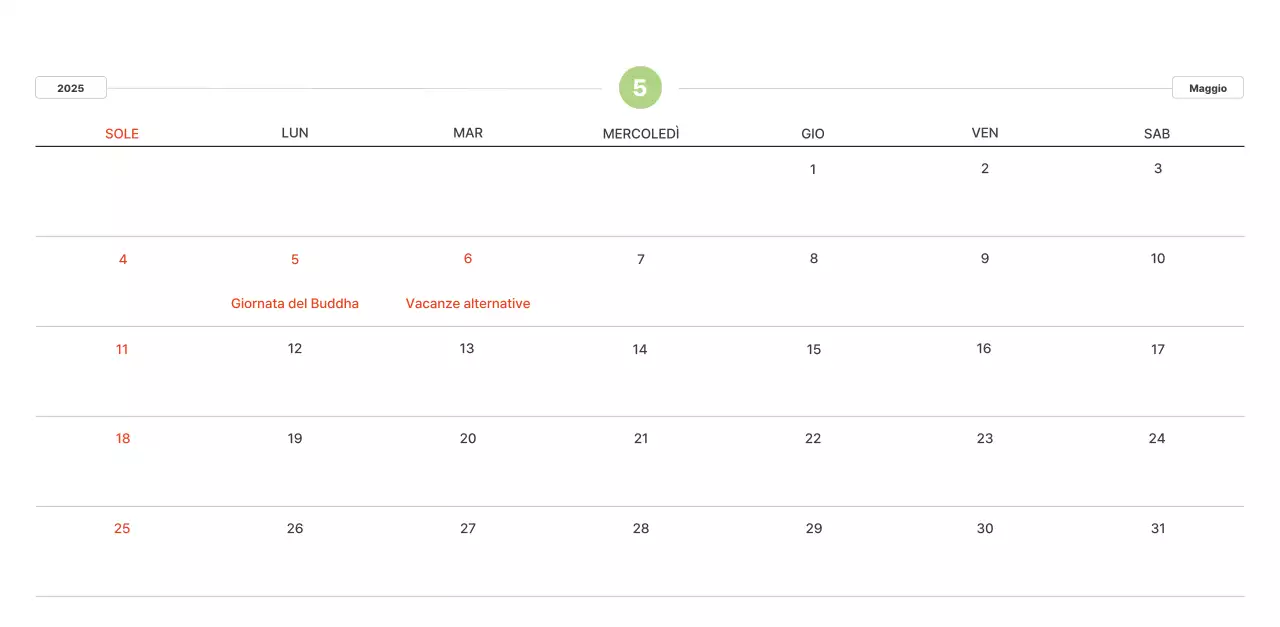Image resolution: width=1280 pixels, height=627 pixels.
Task: Click on day 9 under VEN
Action: pos(985,259)
